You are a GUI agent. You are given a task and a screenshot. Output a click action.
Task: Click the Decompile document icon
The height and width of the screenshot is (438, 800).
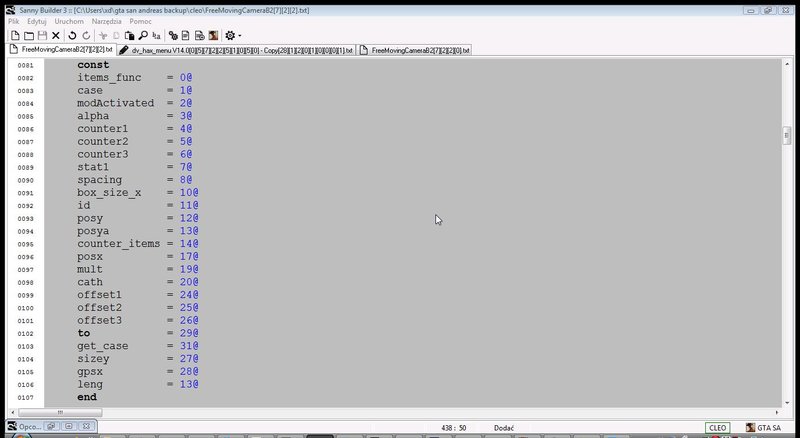186,35
